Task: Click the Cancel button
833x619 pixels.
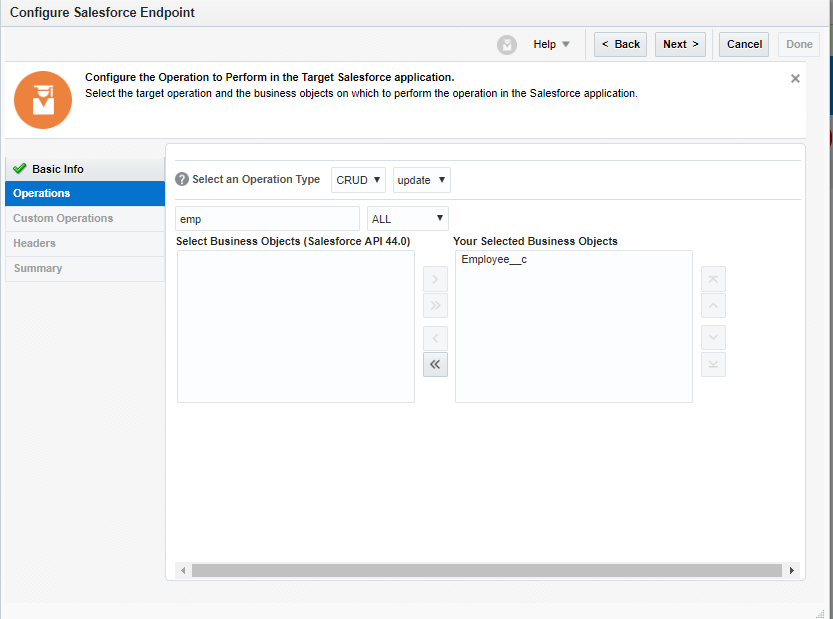Action: 744,45
